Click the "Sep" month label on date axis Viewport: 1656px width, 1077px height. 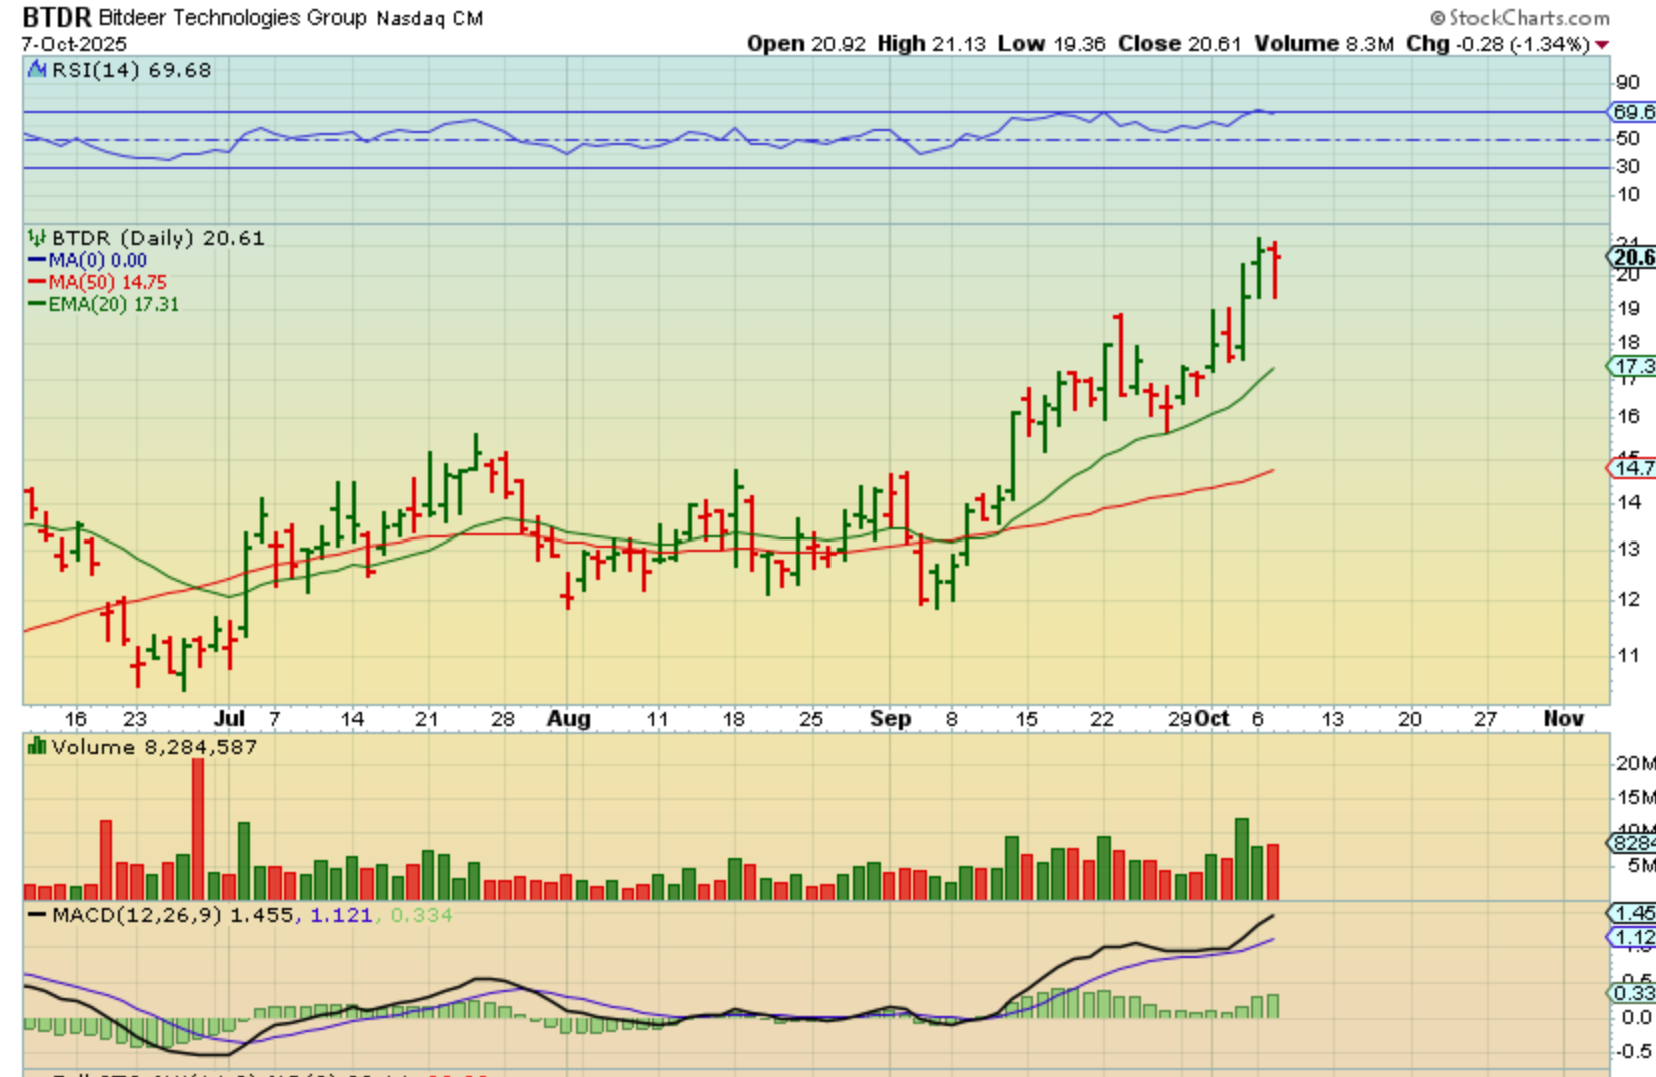(890, 719)
